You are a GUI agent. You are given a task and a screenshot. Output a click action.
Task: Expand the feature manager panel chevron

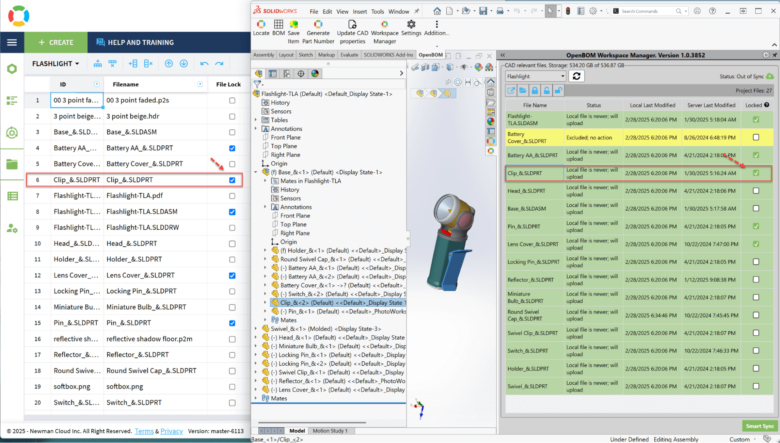coord(401,74)
